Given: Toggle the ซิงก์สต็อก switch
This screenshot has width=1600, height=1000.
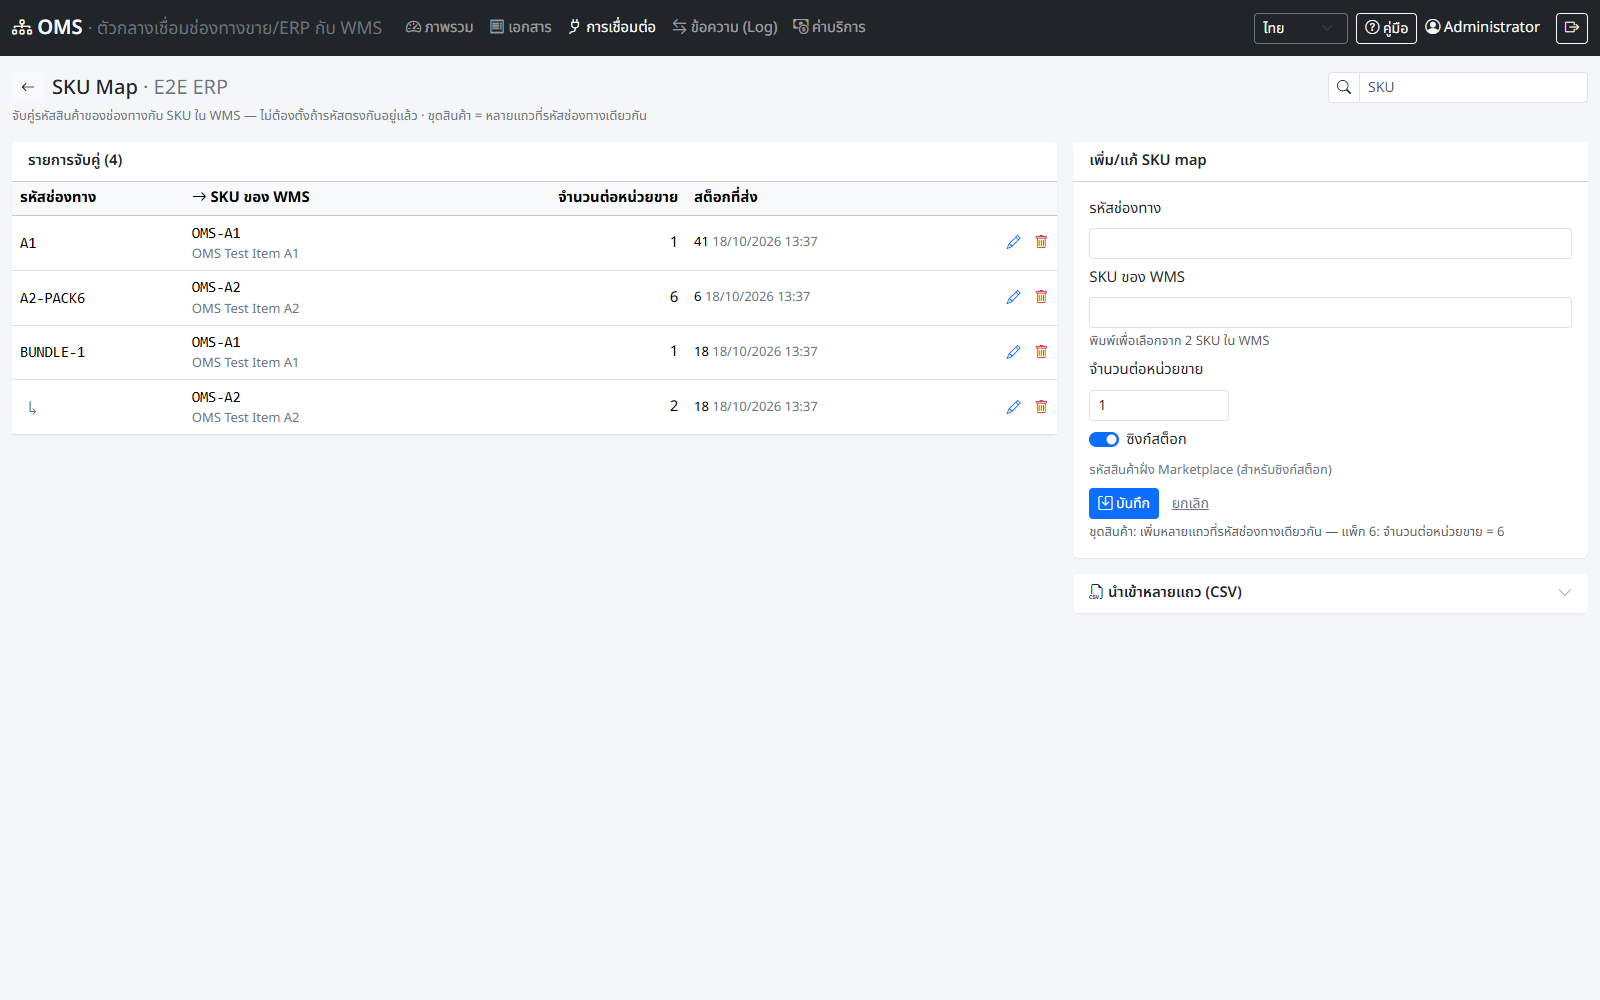Looking at the screenshot, I should (x=1104, y=440).
